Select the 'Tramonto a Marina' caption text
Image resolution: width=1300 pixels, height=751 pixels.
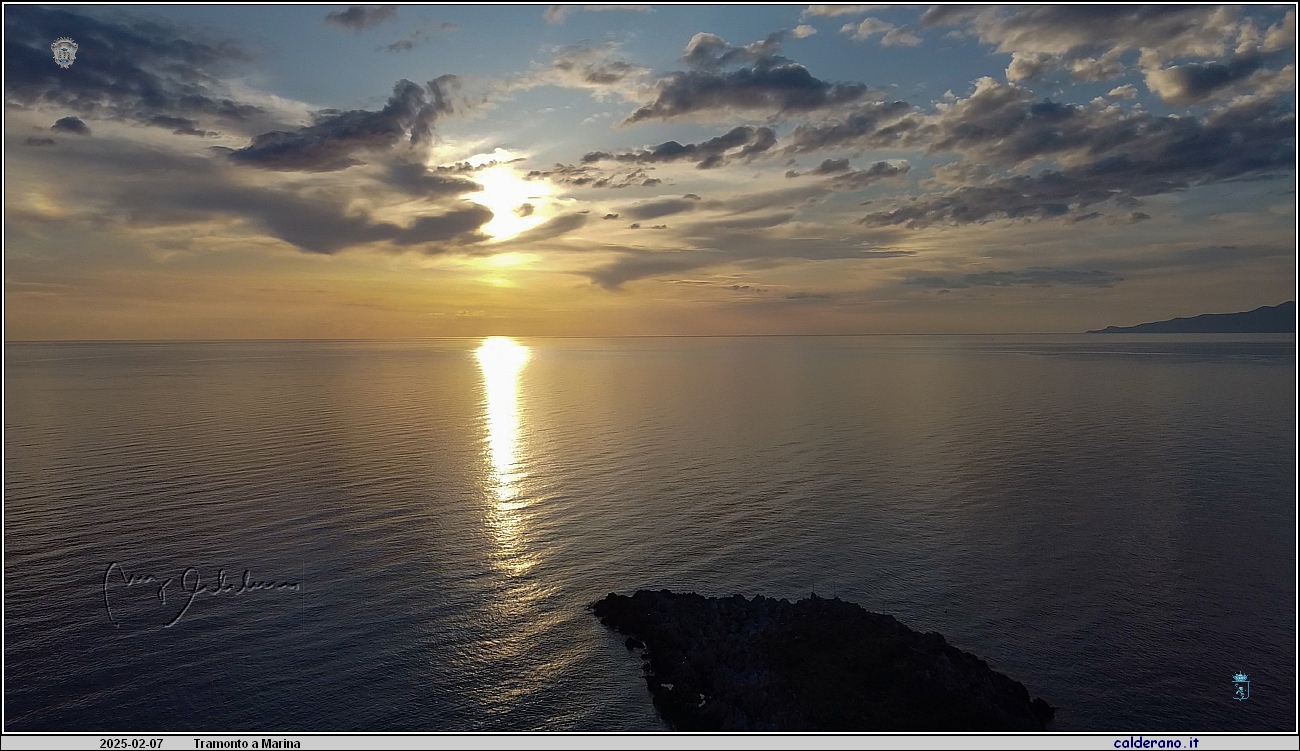(246, 744)
